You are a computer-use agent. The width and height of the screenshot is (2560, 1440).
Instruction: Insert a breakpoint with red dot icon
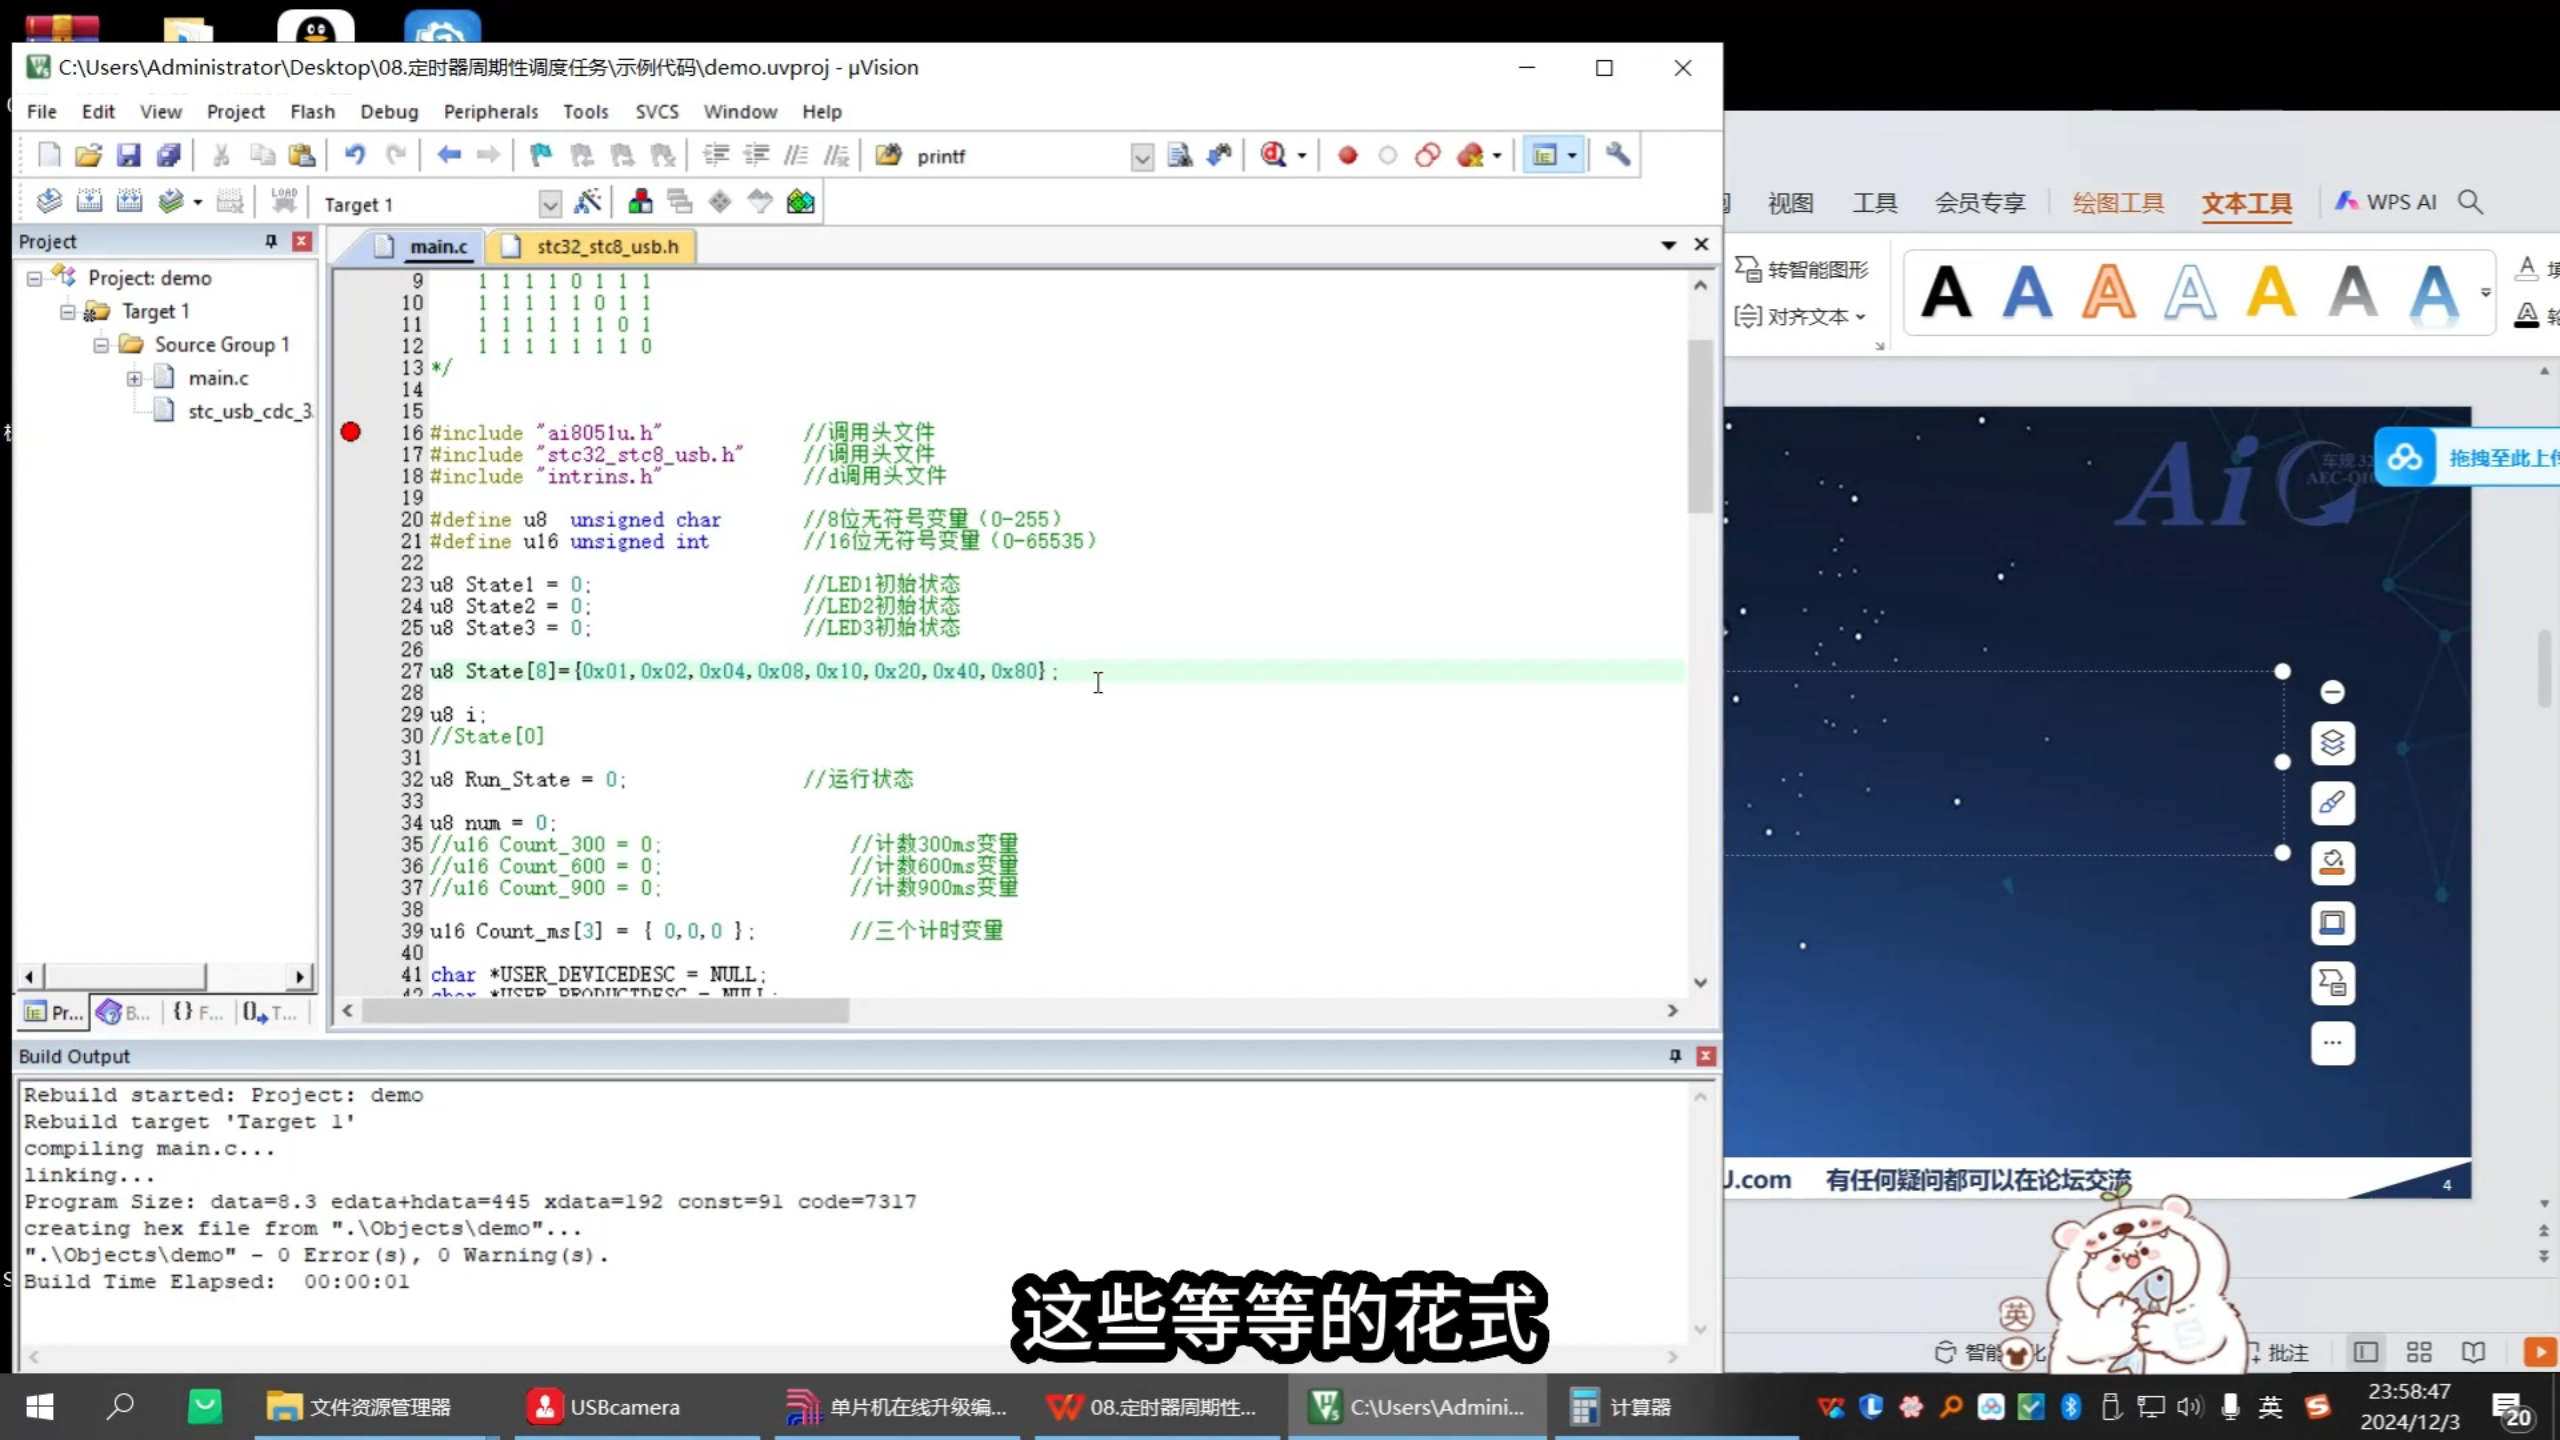click(1346, 155)
